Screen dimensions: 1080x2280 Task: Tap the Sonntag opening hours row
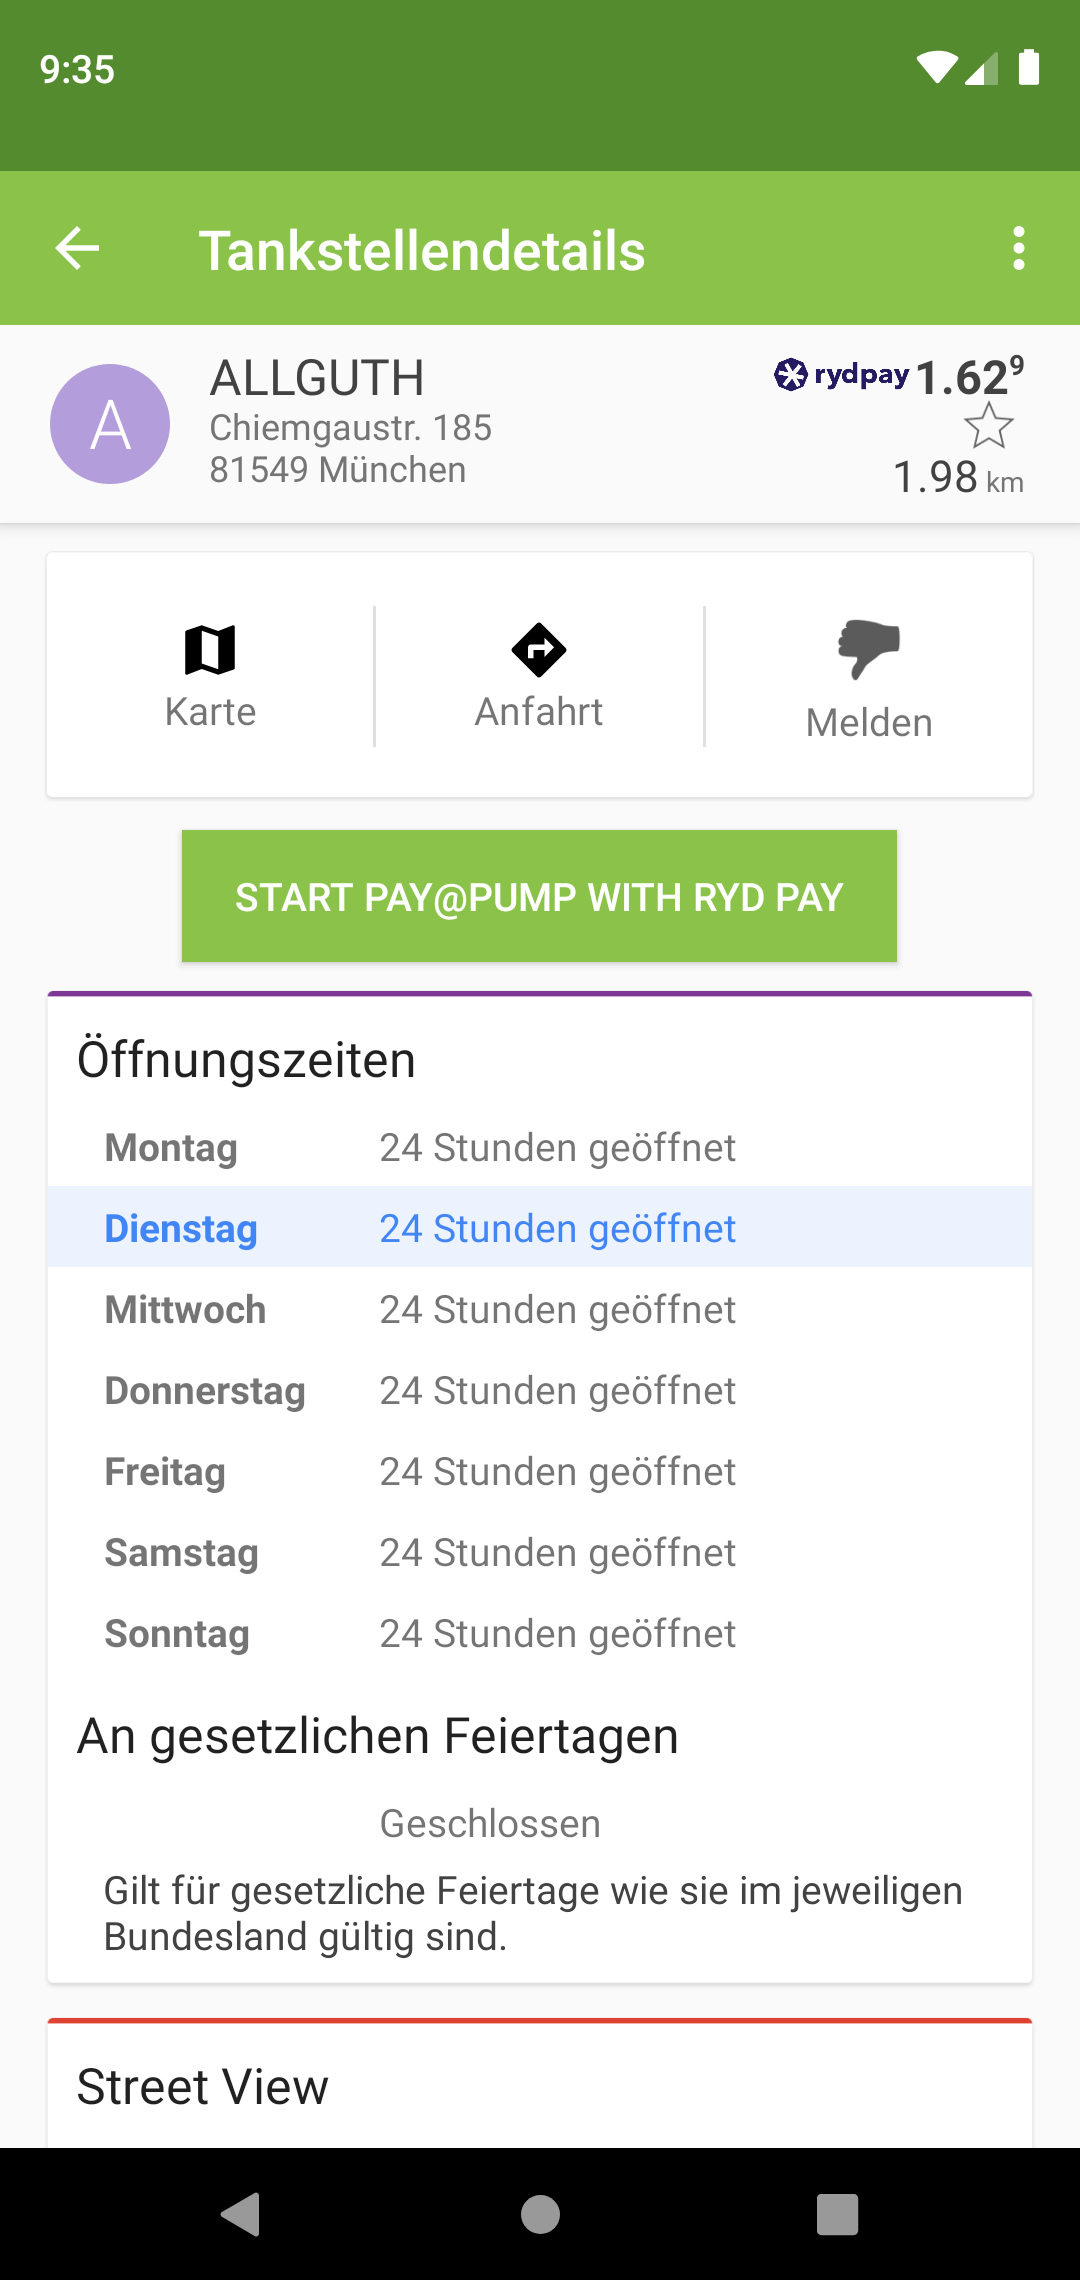(540, 1634)
